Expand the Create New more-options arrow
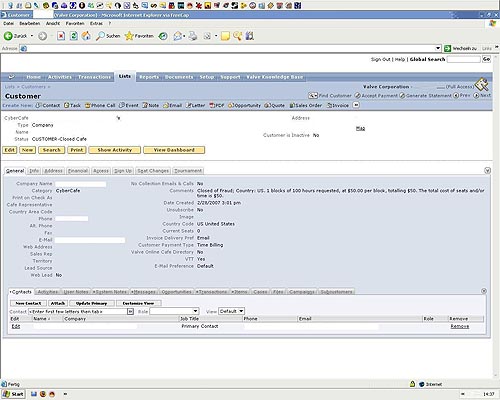The width and height of the screenshot is (500, 400). pos(356,105)
